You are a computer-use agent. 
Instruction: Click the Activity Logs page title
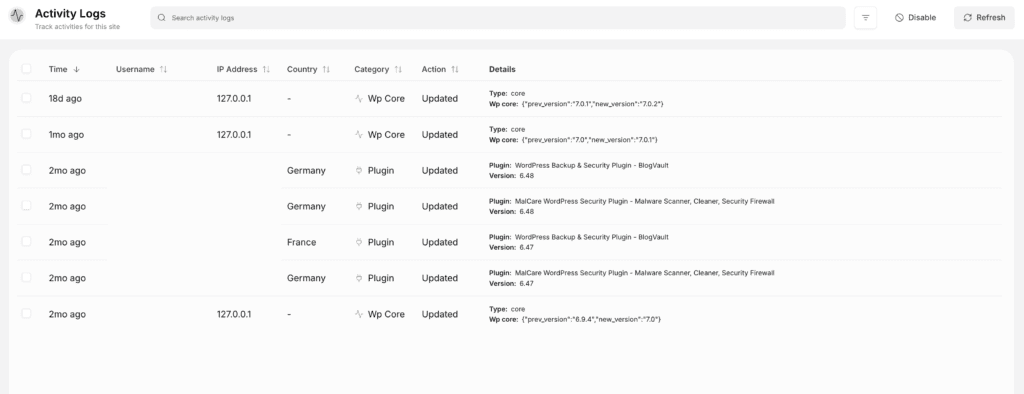pos(70,14)
